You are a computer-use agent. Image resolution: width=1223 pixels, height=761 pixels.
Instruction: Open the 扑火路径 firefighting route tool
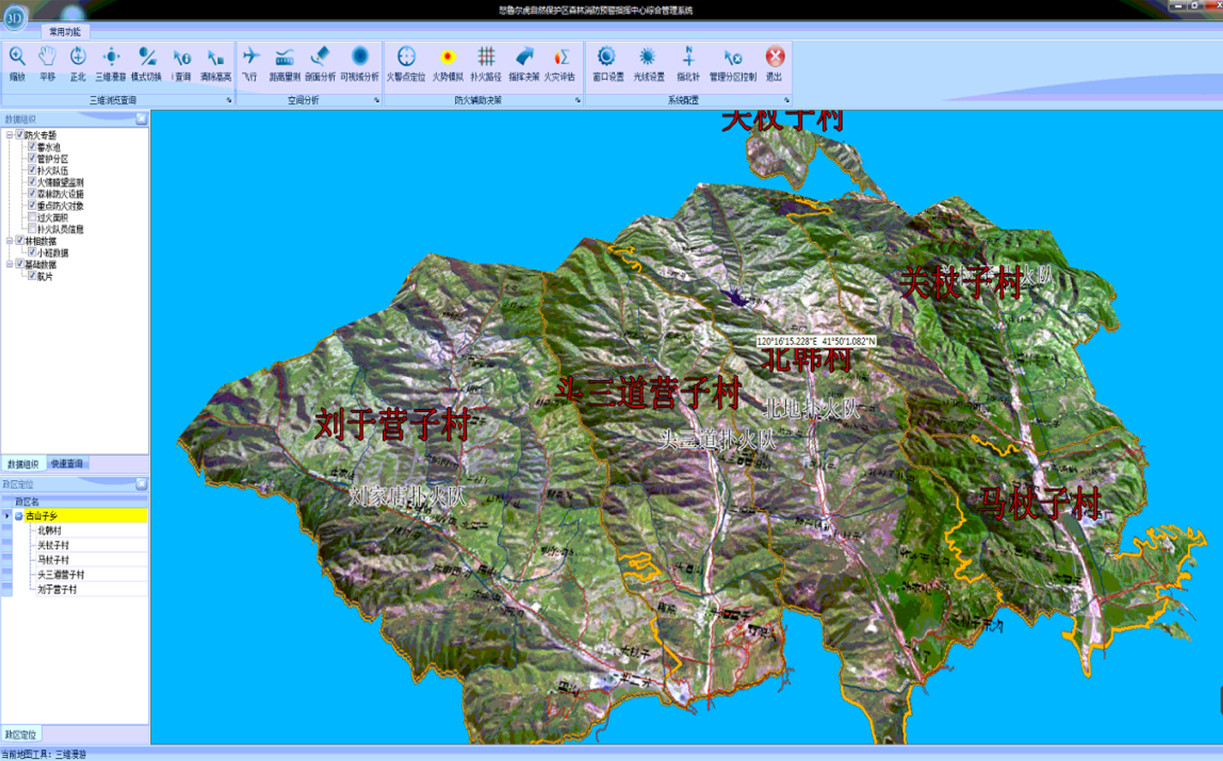pyautogui.click(x=486, y=62)
